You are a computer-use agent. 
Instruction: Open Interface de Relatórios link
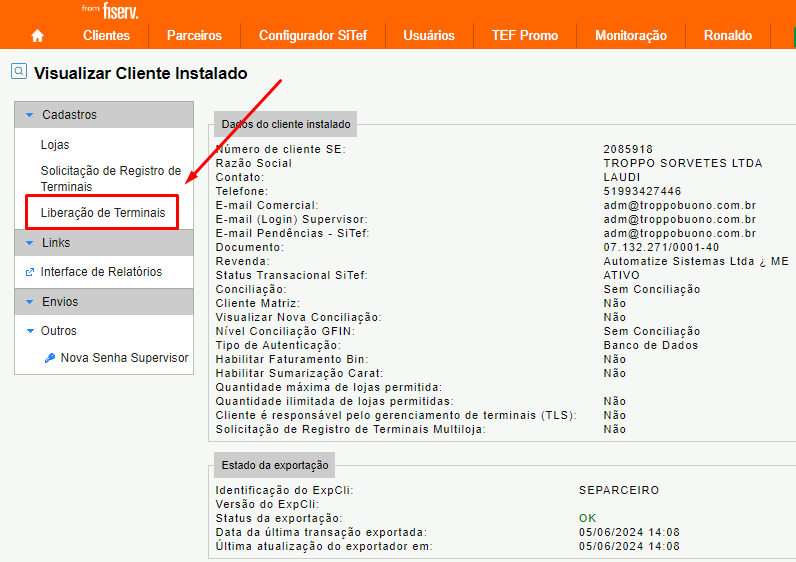coord(101,272)
